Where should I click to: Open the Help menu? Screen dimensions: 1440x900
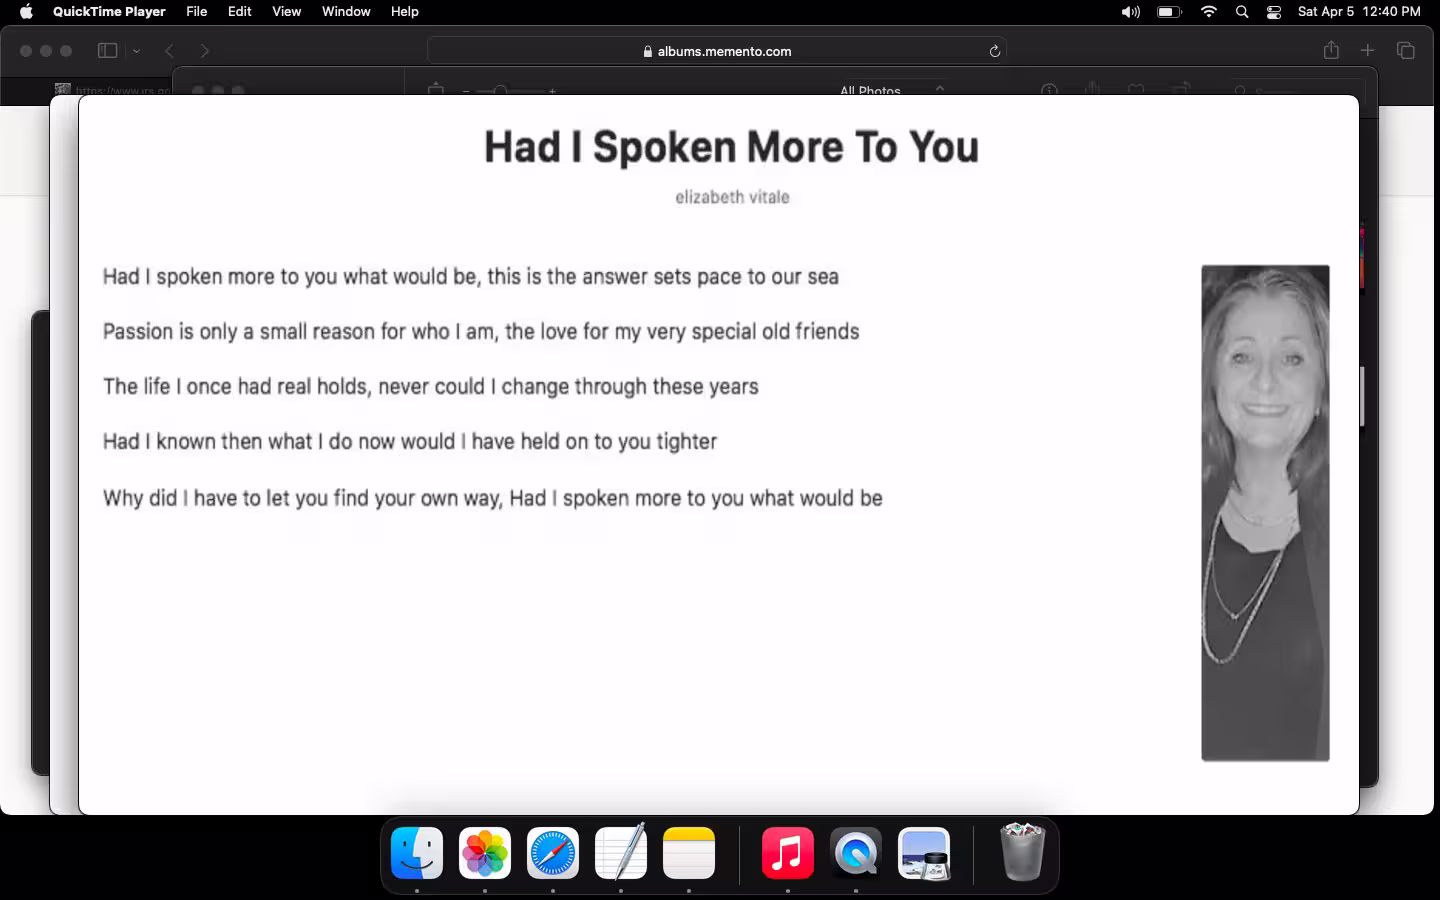[x=405, y=12]
